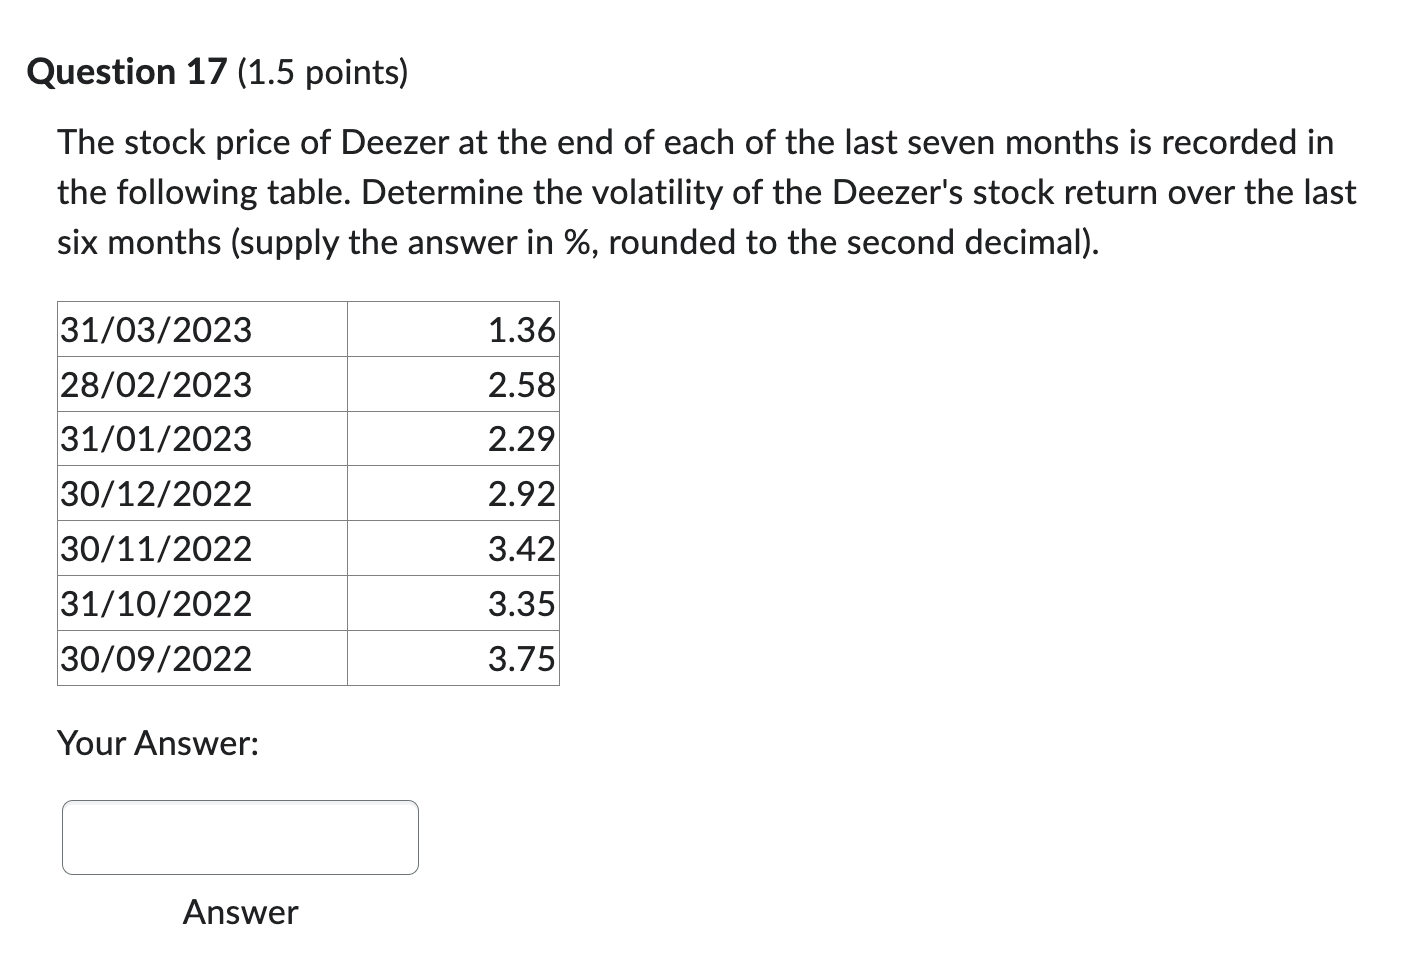Click the date cell 30/12/2022
The height and width of the screenshot is (954, 1406).
pyautogui.click(x=155, y=493)
